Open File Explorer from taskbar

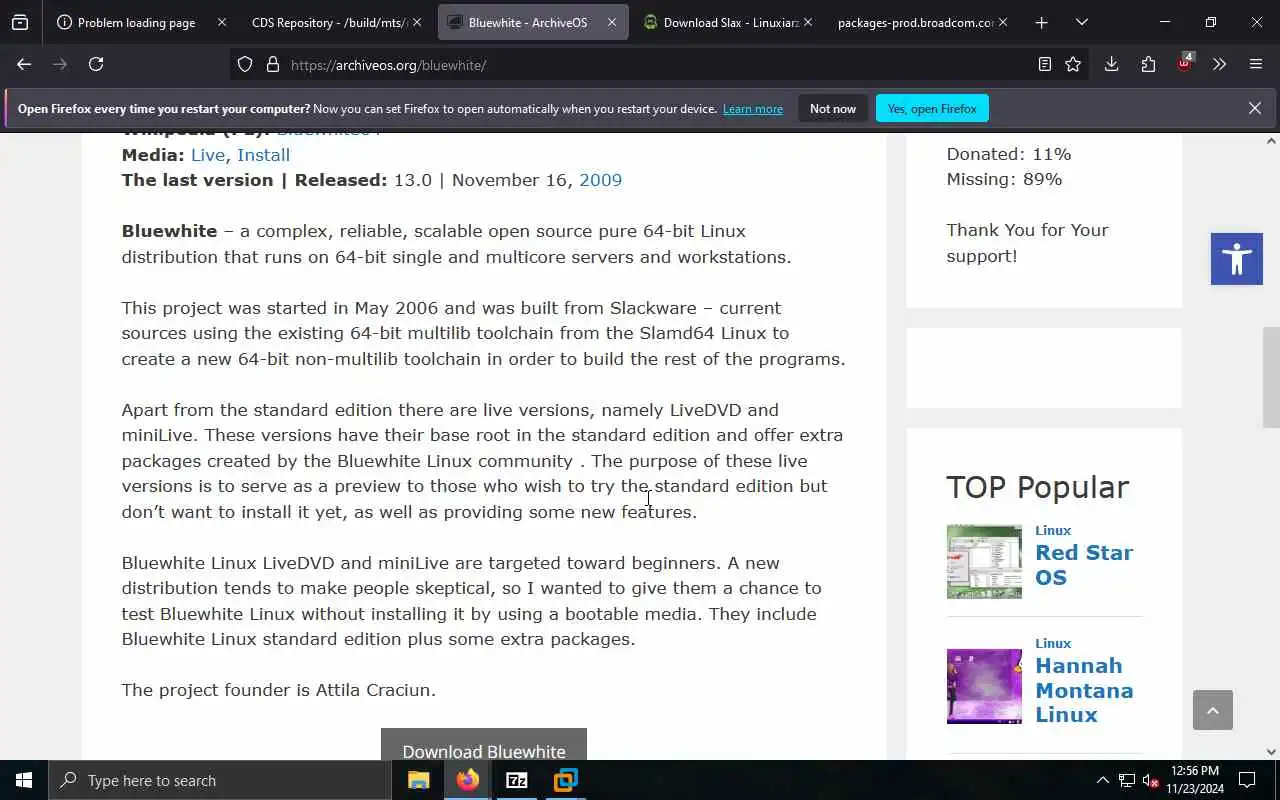[x=418, y=780]
